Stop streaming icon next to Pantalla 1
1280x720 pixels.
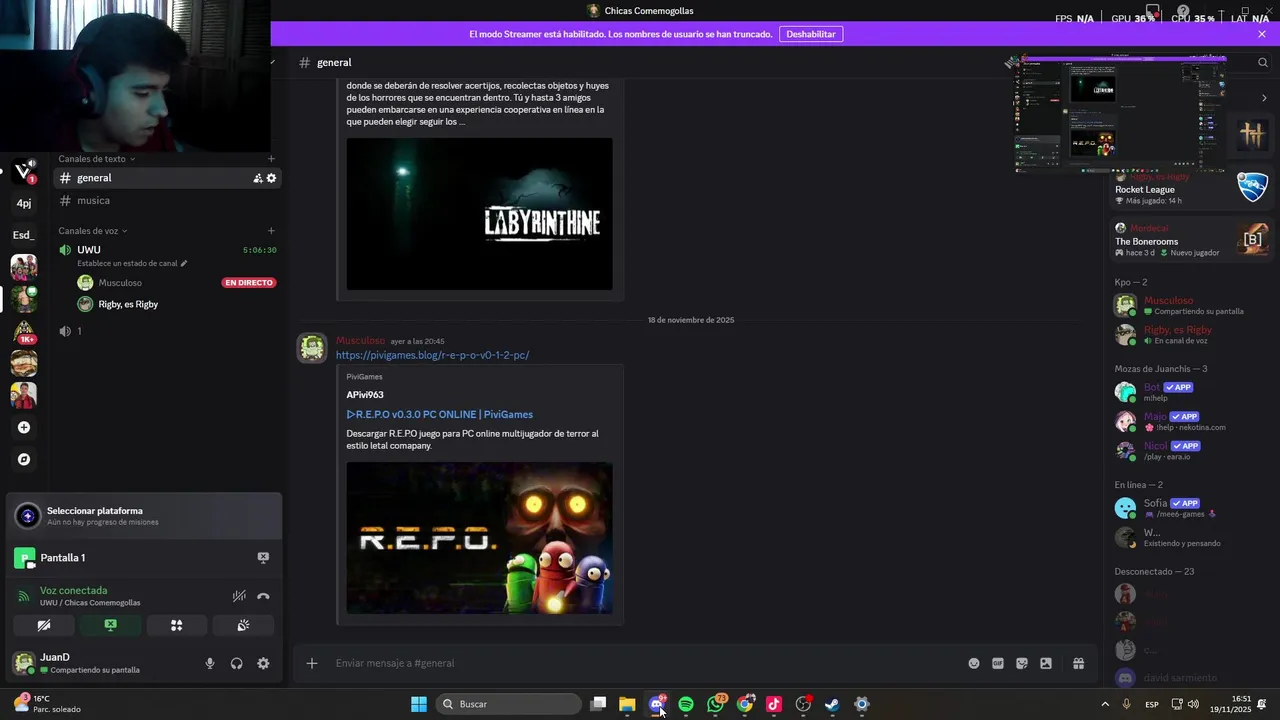tap(263, 557)
